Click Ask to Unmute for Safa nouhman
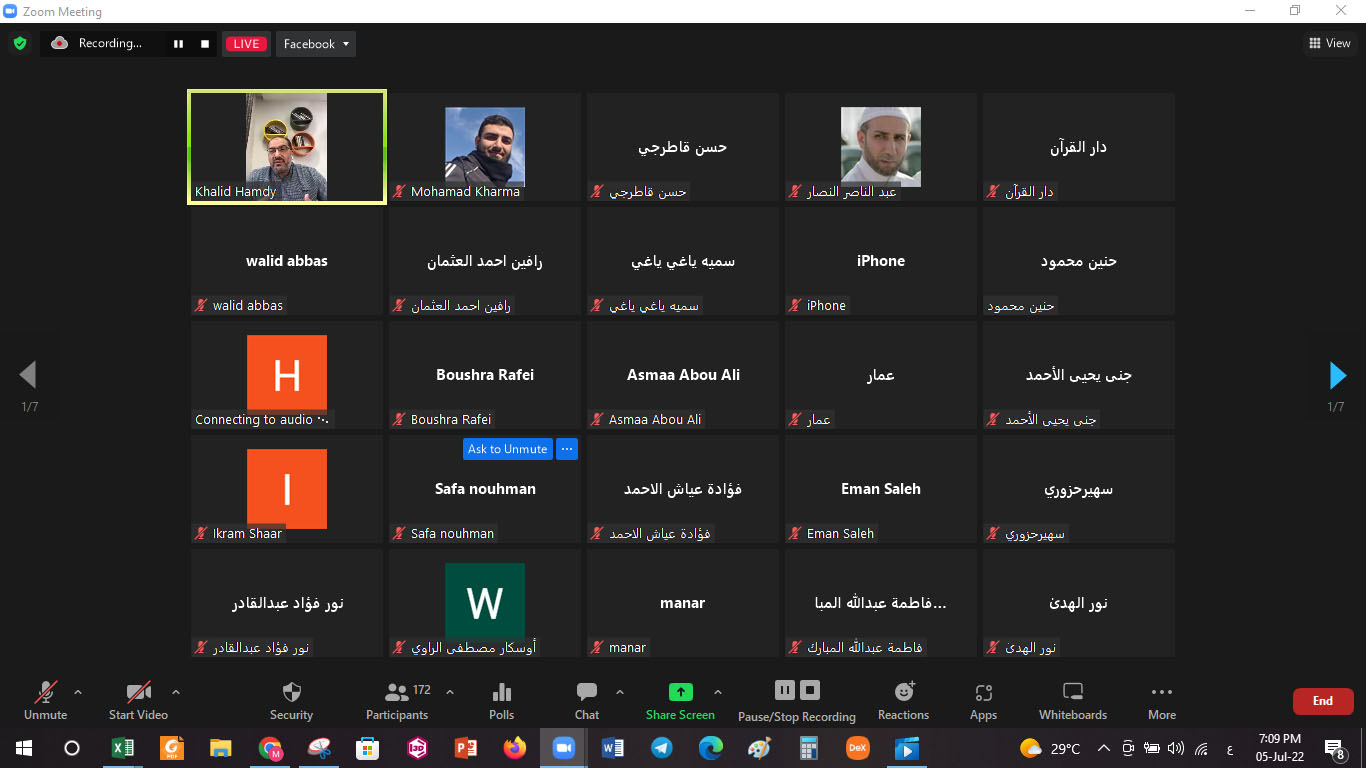 click(507, 449)
